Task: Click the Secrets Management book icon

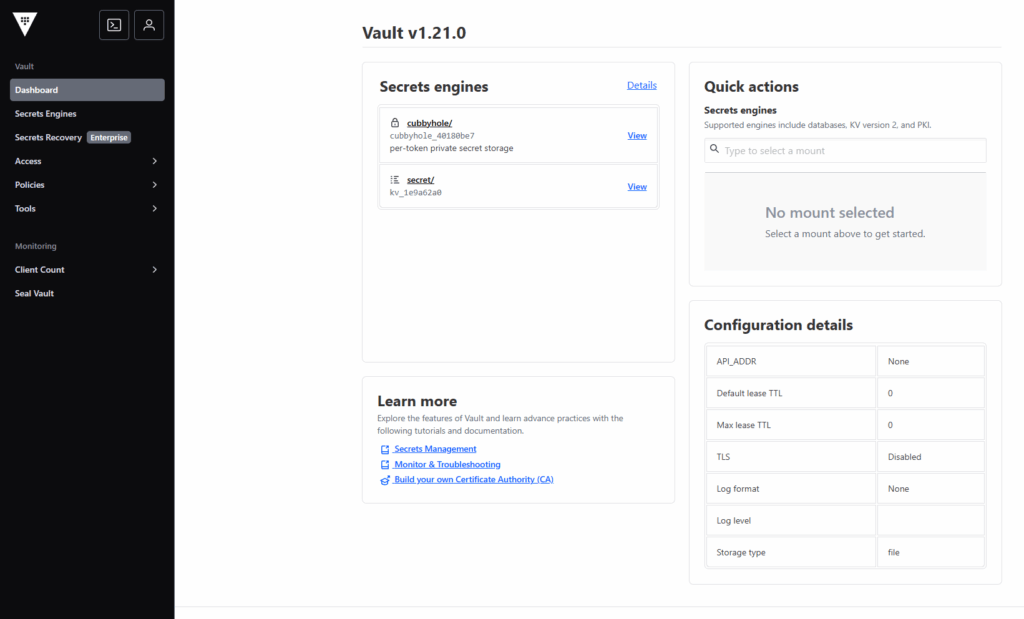Action: click(x=385, y=450)
